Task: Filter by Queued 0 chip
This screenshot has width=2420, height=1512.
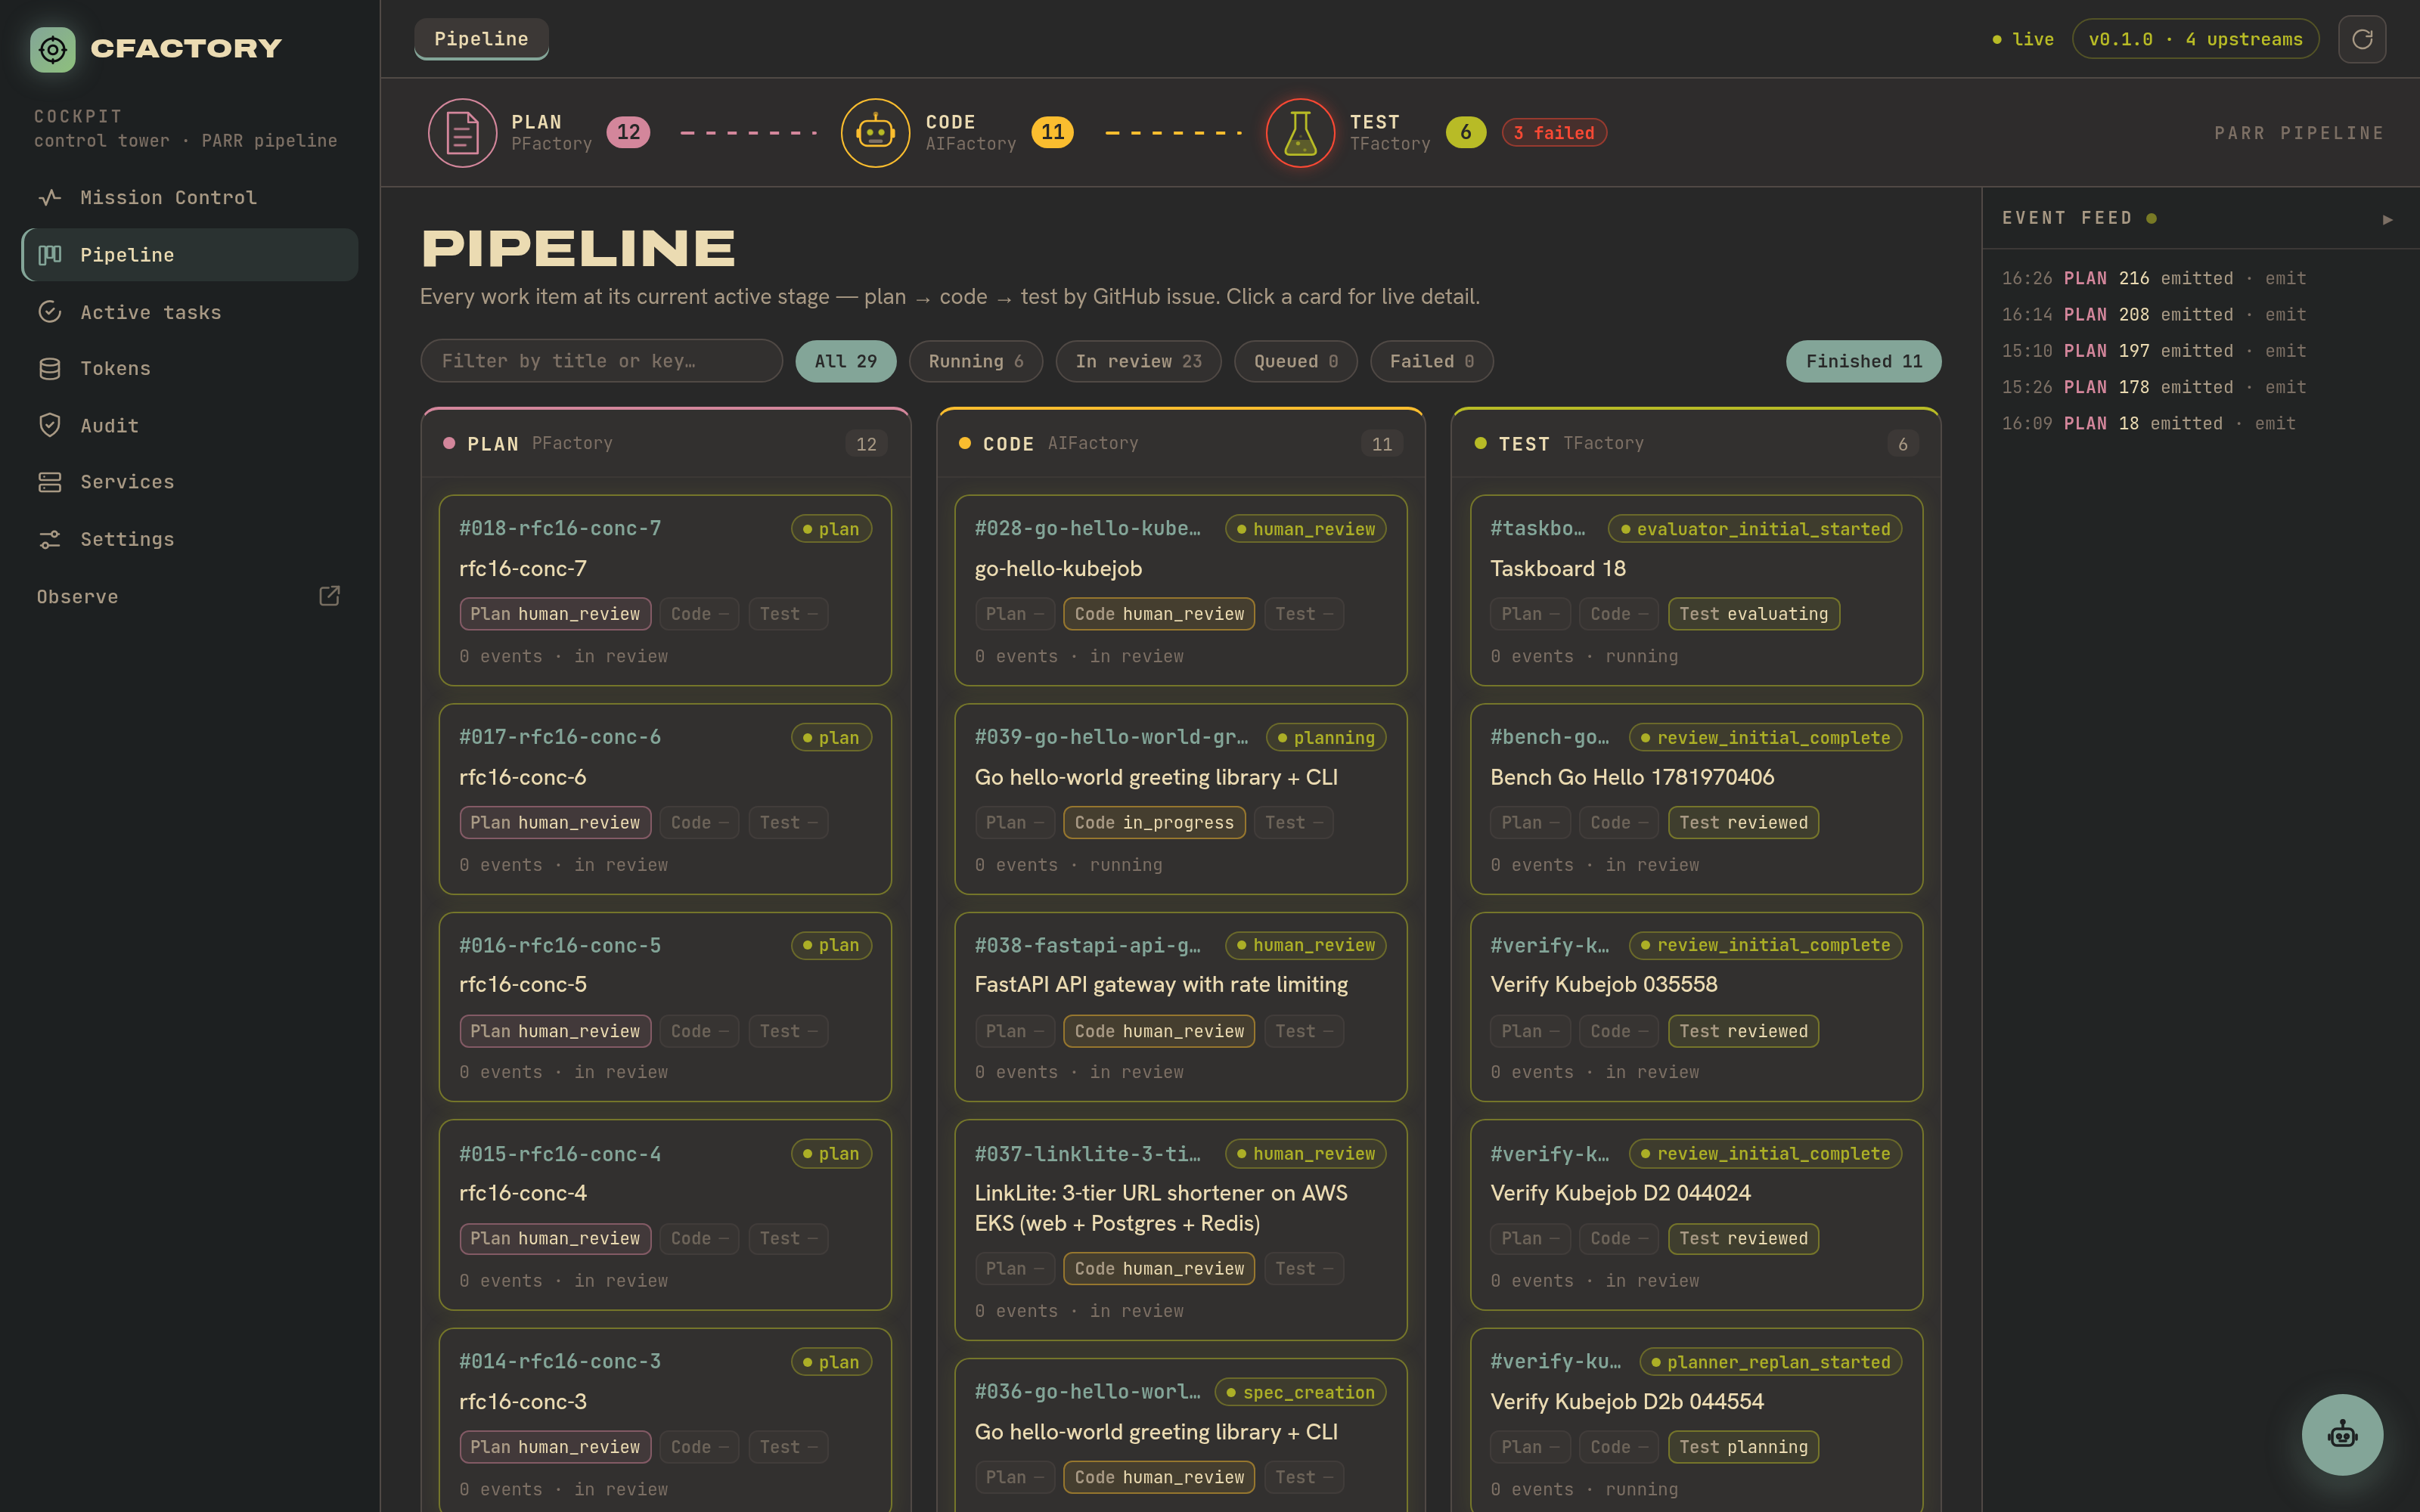Action: pyautogui.click(x=1295, y=361)
